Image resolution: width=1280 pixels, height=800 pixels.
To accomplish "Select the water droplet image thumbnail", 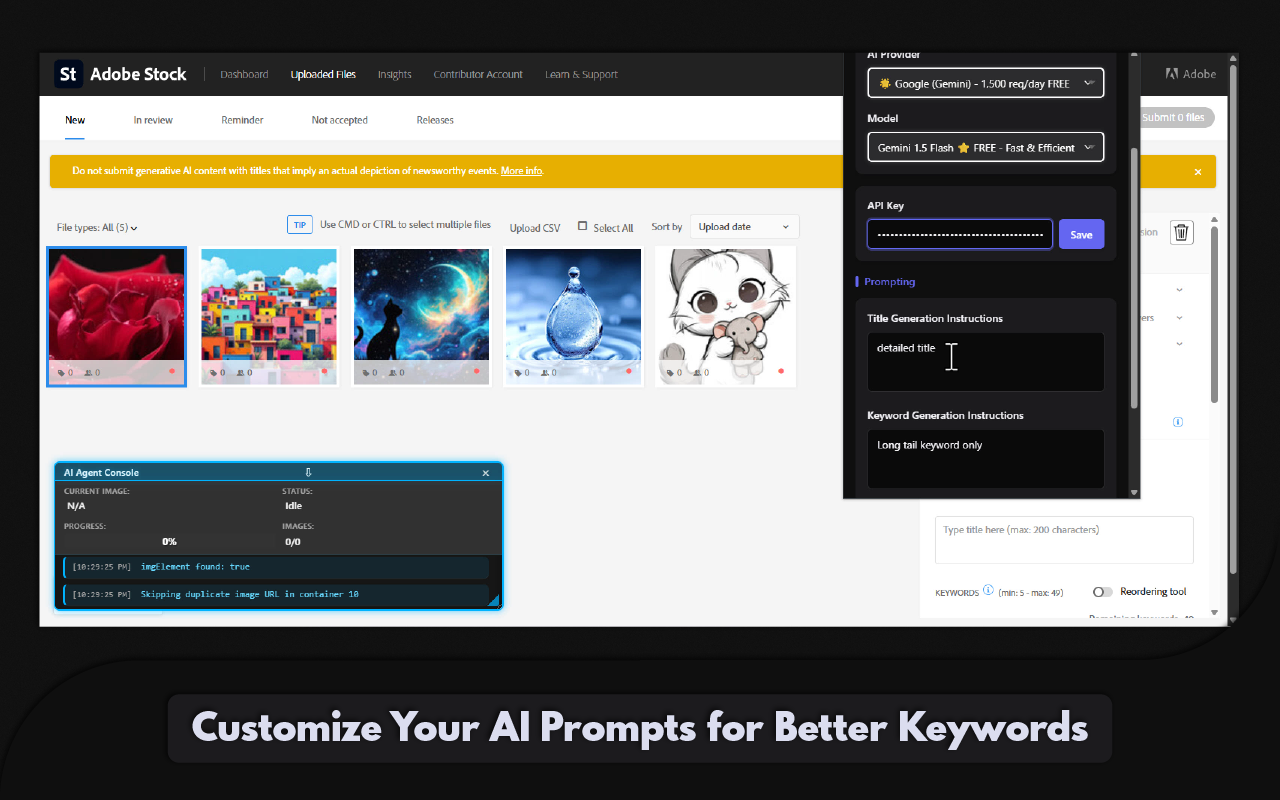I will tap(573, 316).
